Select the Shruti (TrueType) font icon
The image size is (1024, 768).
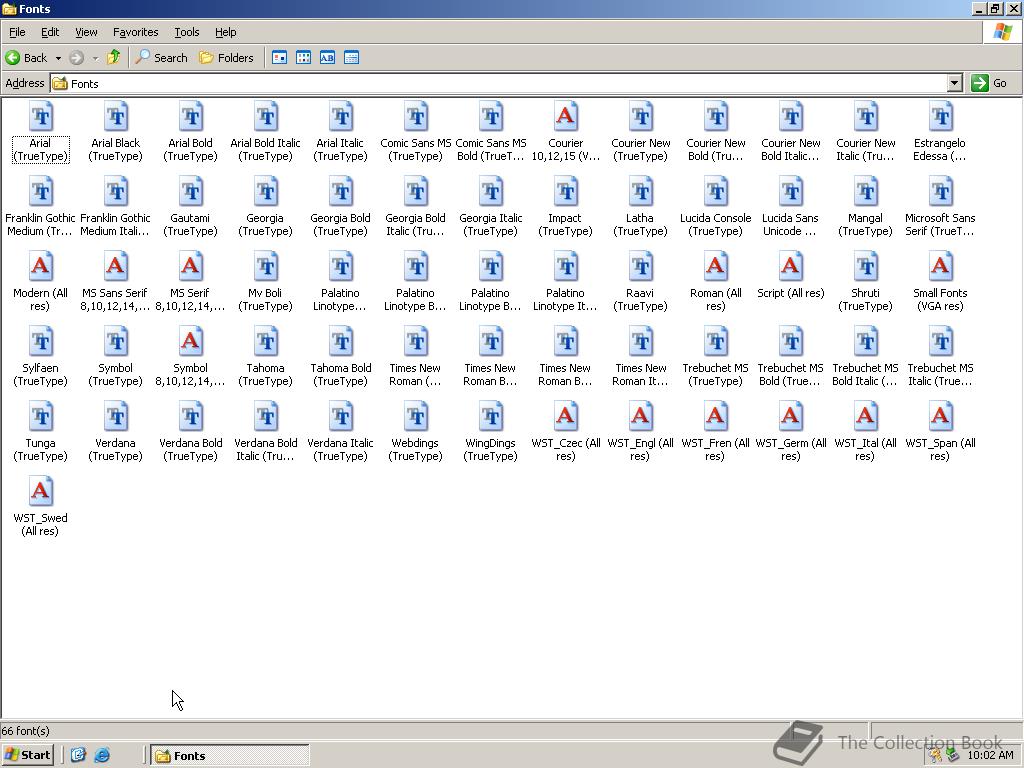coord(866,266)
